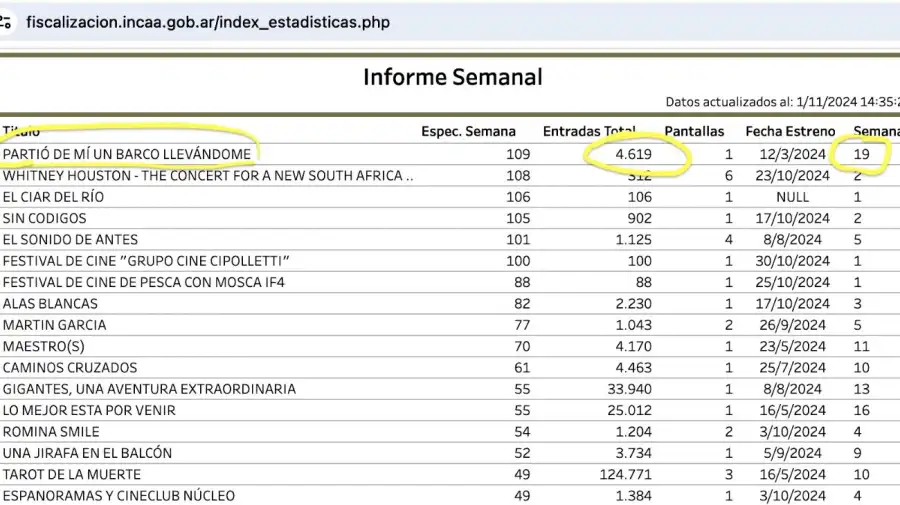Click the 1.043 total entries value
900x505 pixels.
click(x=634, y=325)
